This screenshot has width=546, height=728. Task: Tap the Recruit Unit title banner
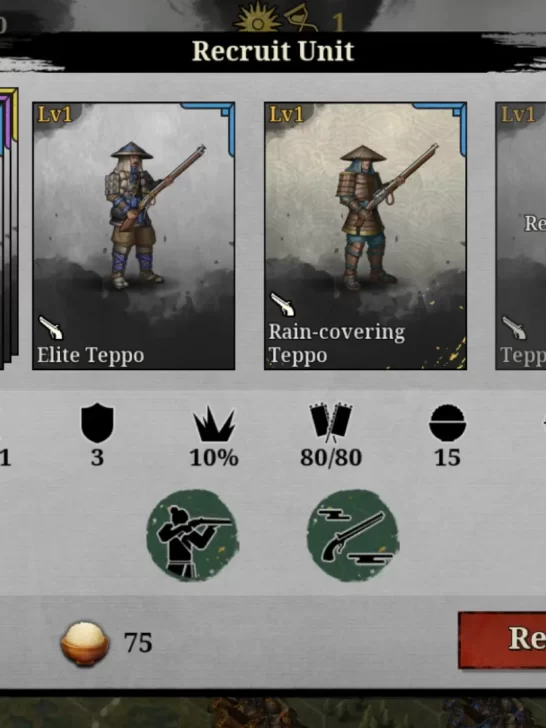273,51
